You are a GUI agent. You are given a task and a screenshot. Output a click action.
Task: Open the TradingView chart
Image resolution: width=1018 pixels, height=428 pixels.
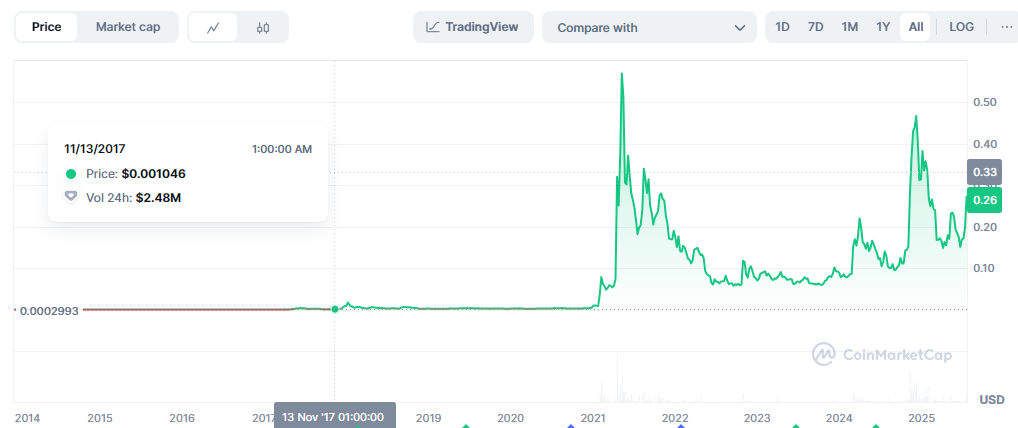473,27
